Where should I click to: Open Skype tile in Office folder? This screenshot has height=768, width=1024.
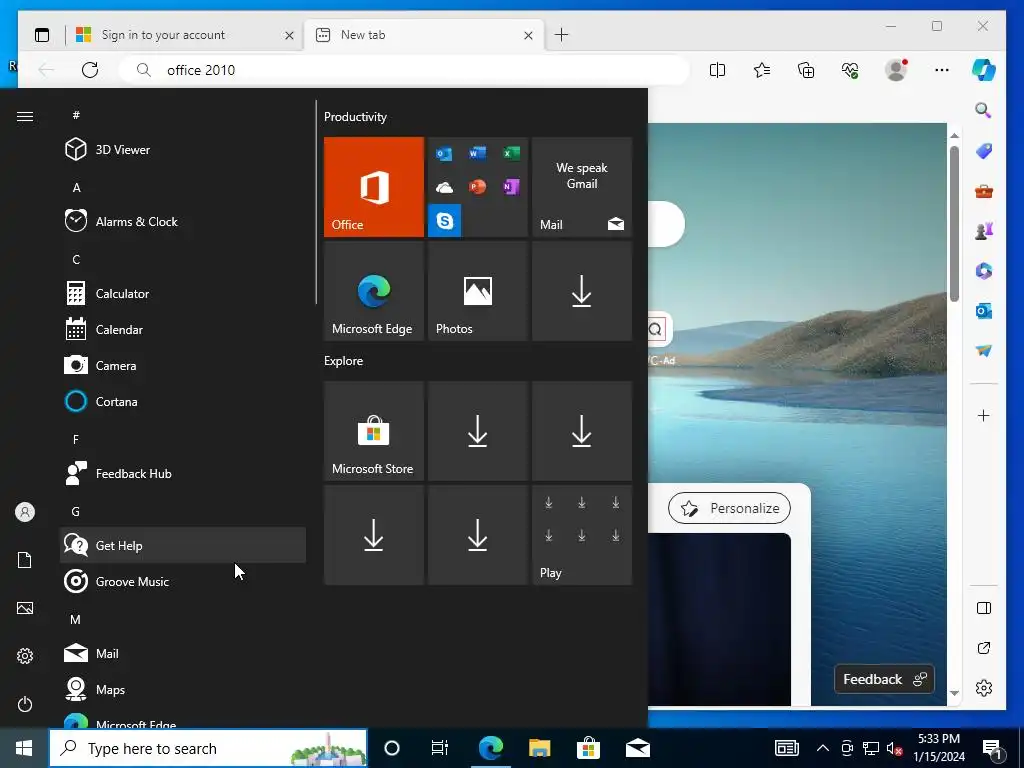pos(445,221)
